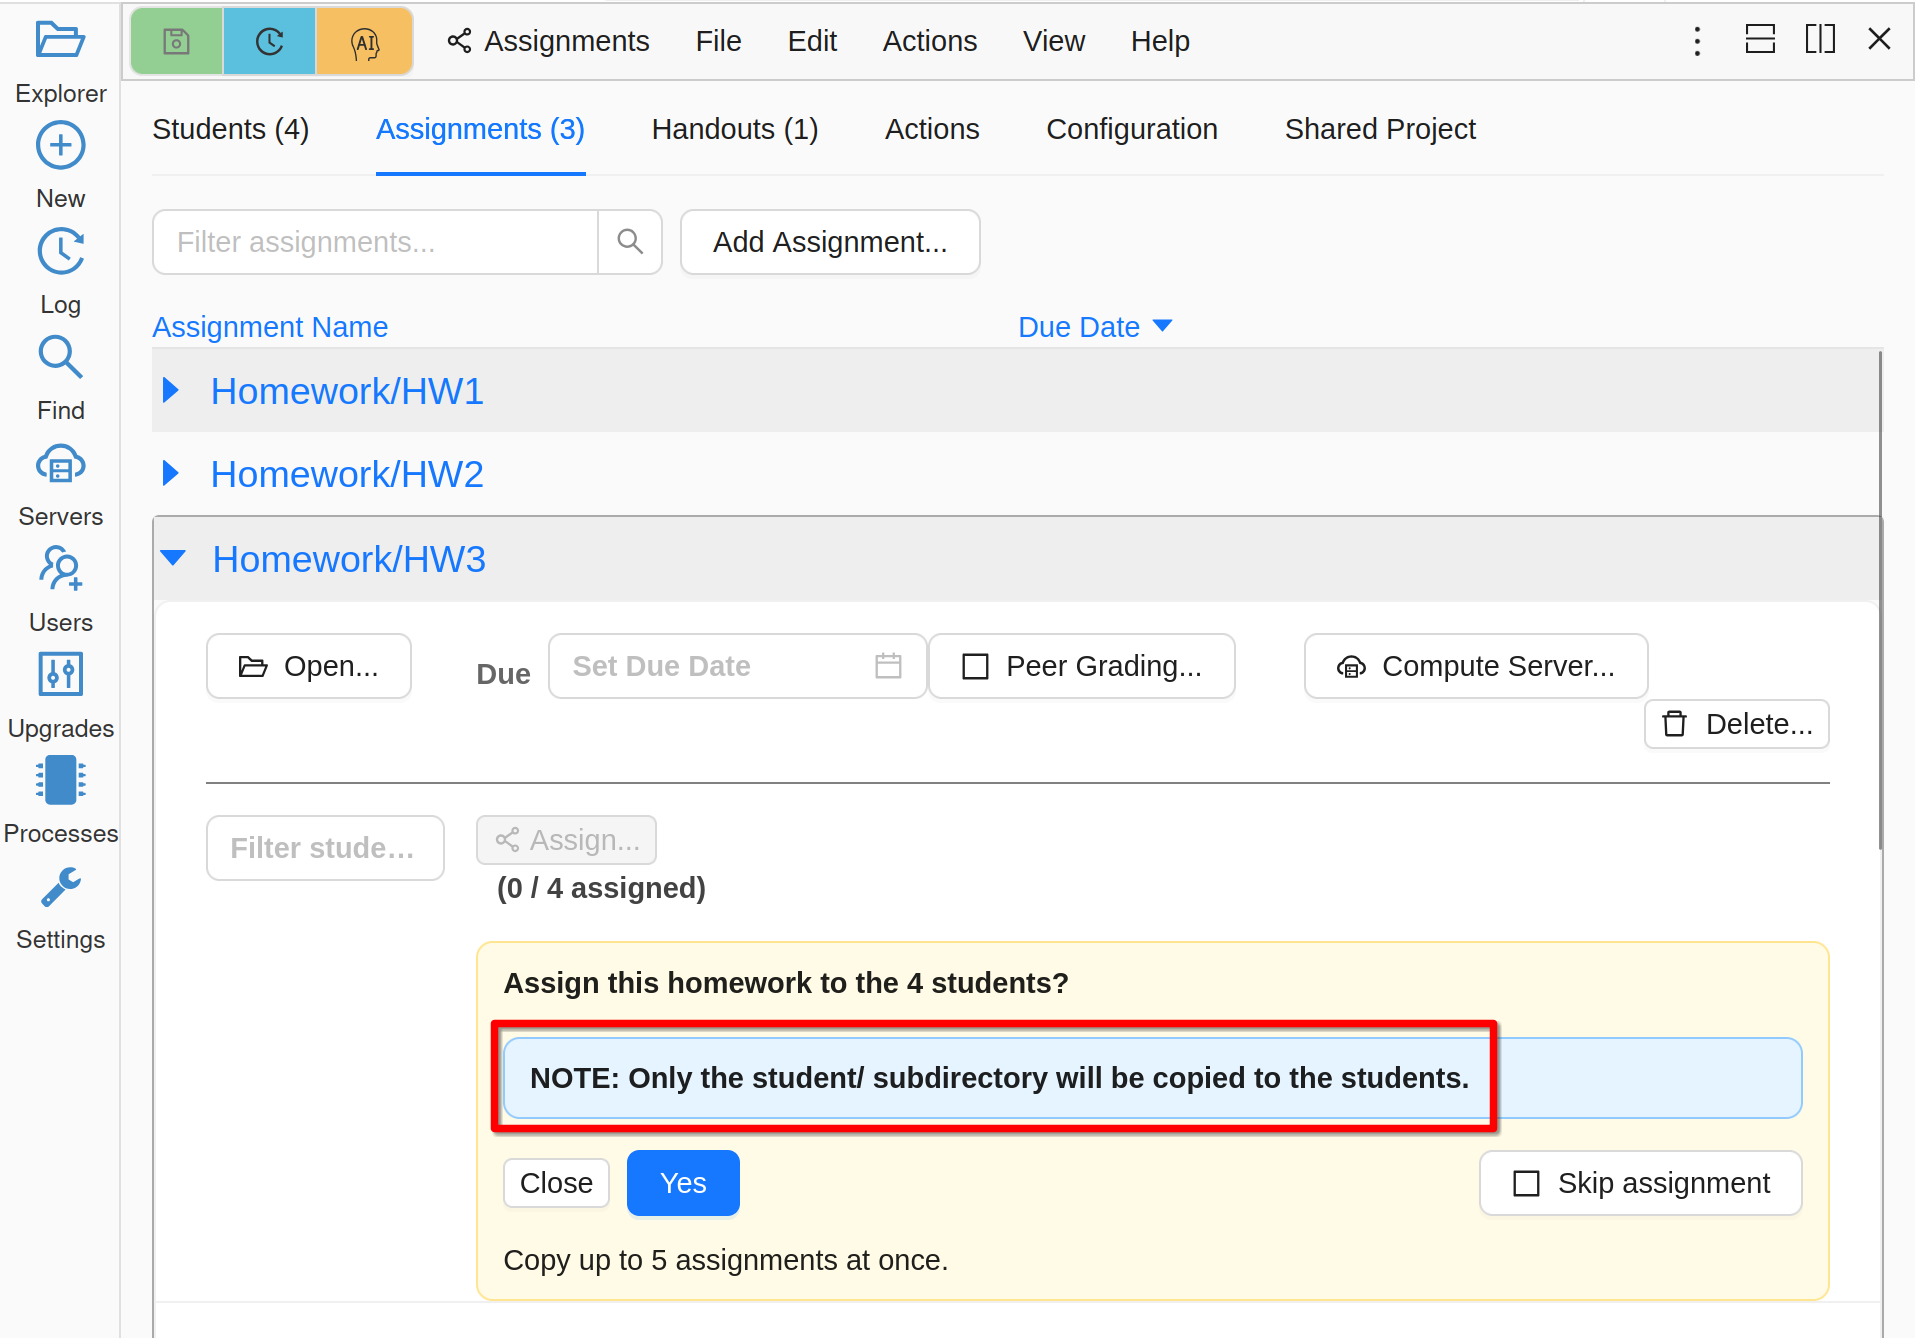Click the green Save icon button

[x=176, y=41]
